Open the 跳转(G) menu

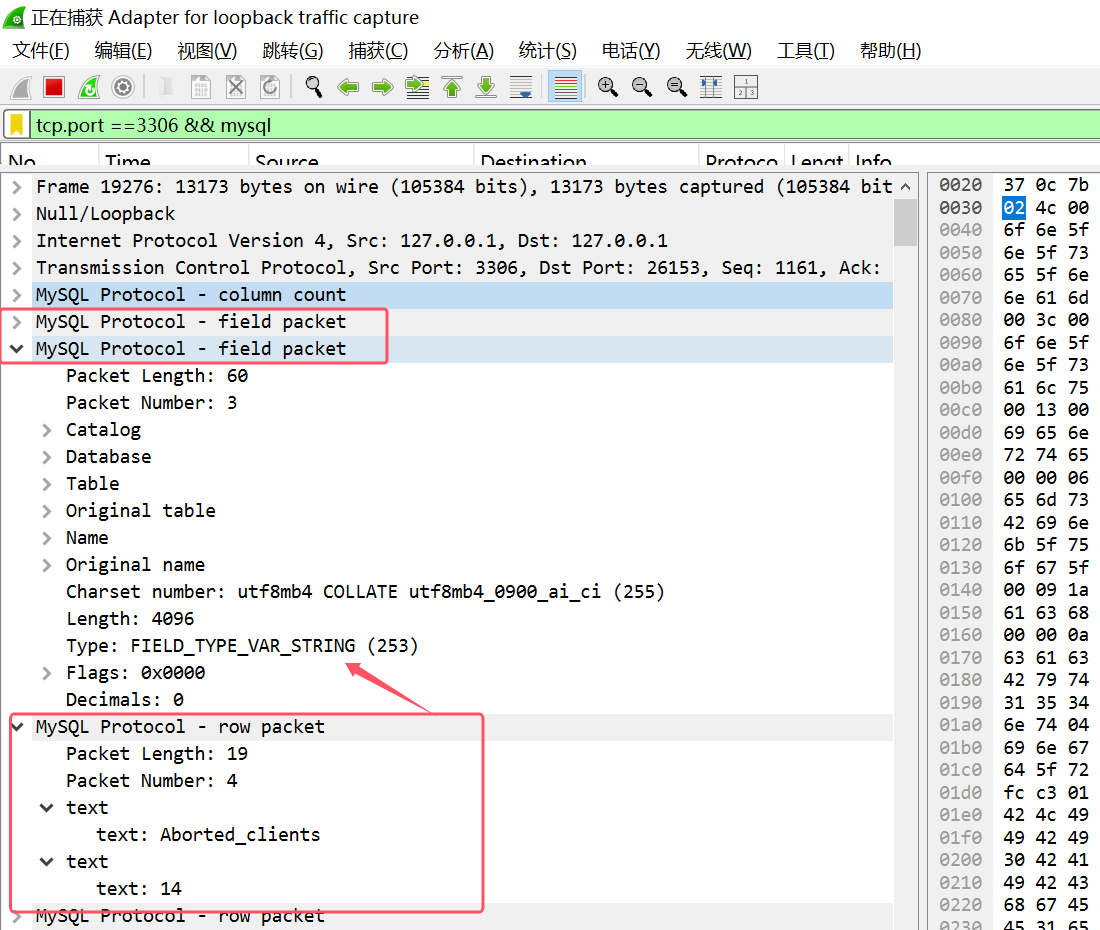(x=293, y=50)
